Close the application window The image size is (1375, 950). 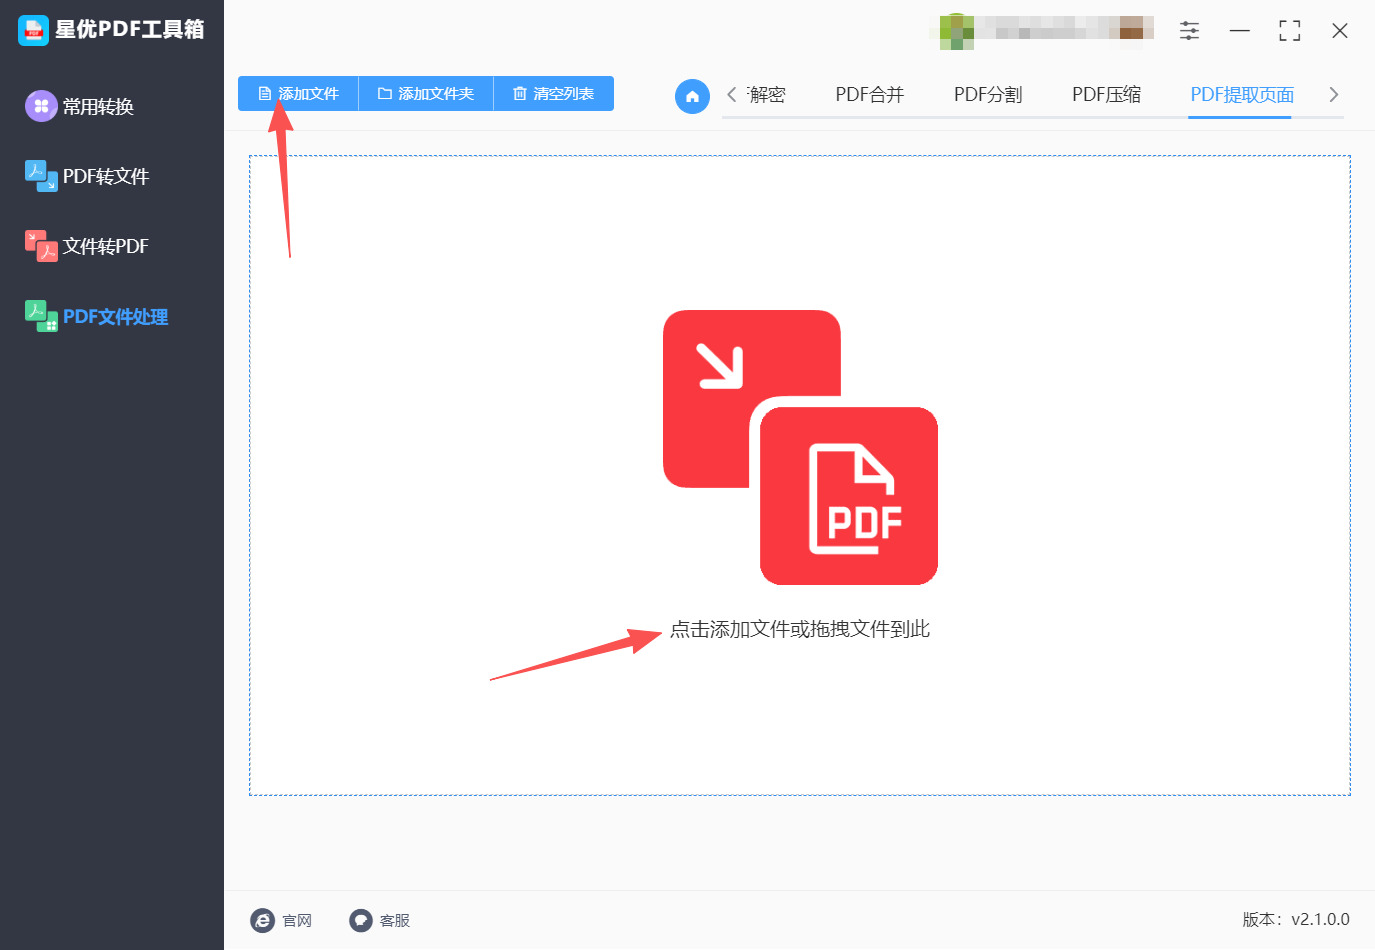1340,31
